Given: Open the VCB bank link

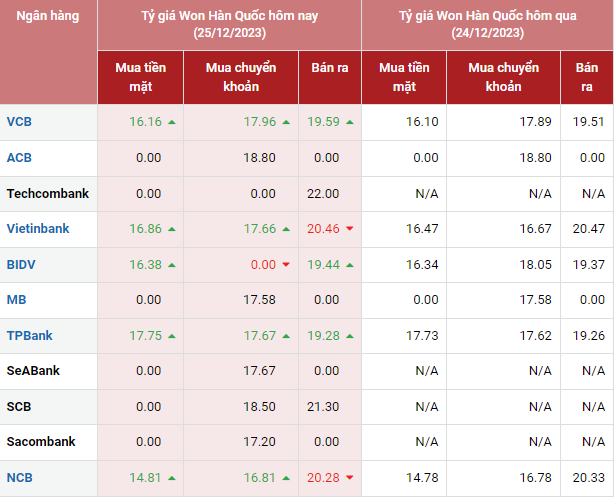Looking at the screenshot, I should [19, 122].
